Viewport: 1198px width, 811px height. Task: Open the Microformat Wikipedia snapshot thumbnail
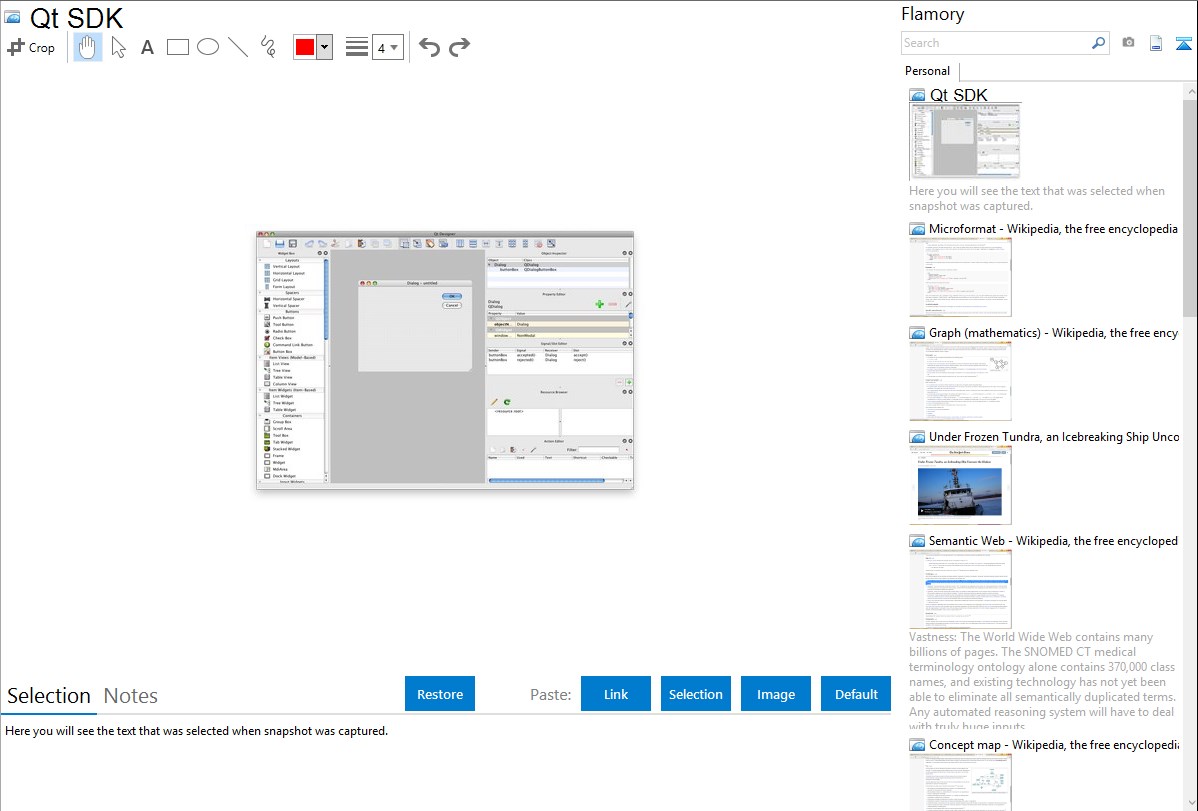(960, 277)
